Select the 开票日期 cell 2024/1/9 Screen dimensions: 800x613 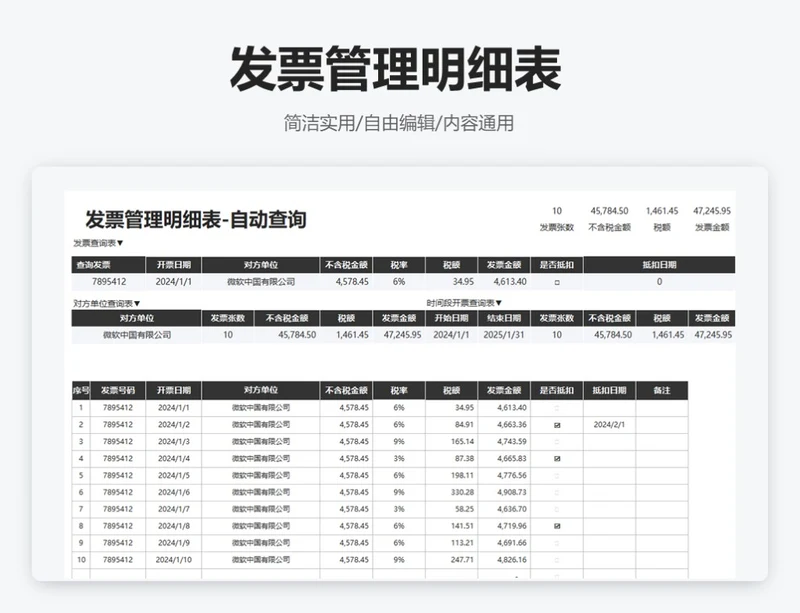[173, 543]
